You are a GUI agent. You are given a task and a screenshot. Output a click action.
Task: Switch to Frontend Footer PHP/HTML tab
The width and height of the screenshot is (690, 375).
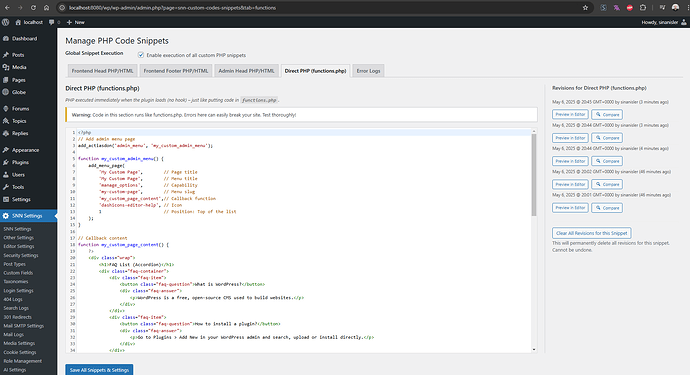(176, 71)
